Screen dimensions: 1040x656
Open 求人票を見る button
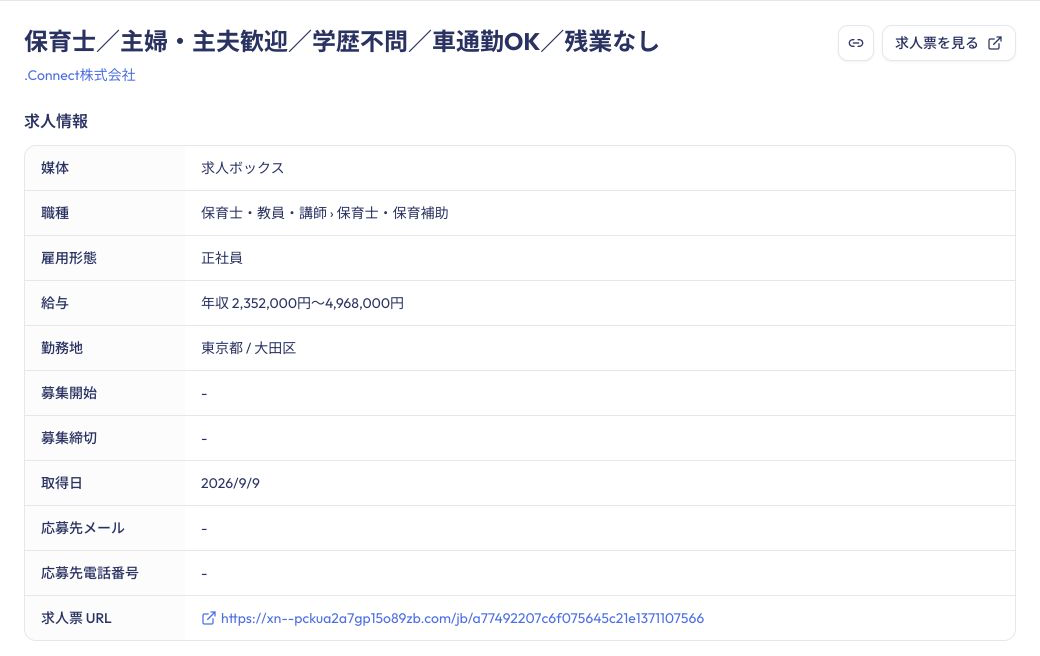point(948,43)
